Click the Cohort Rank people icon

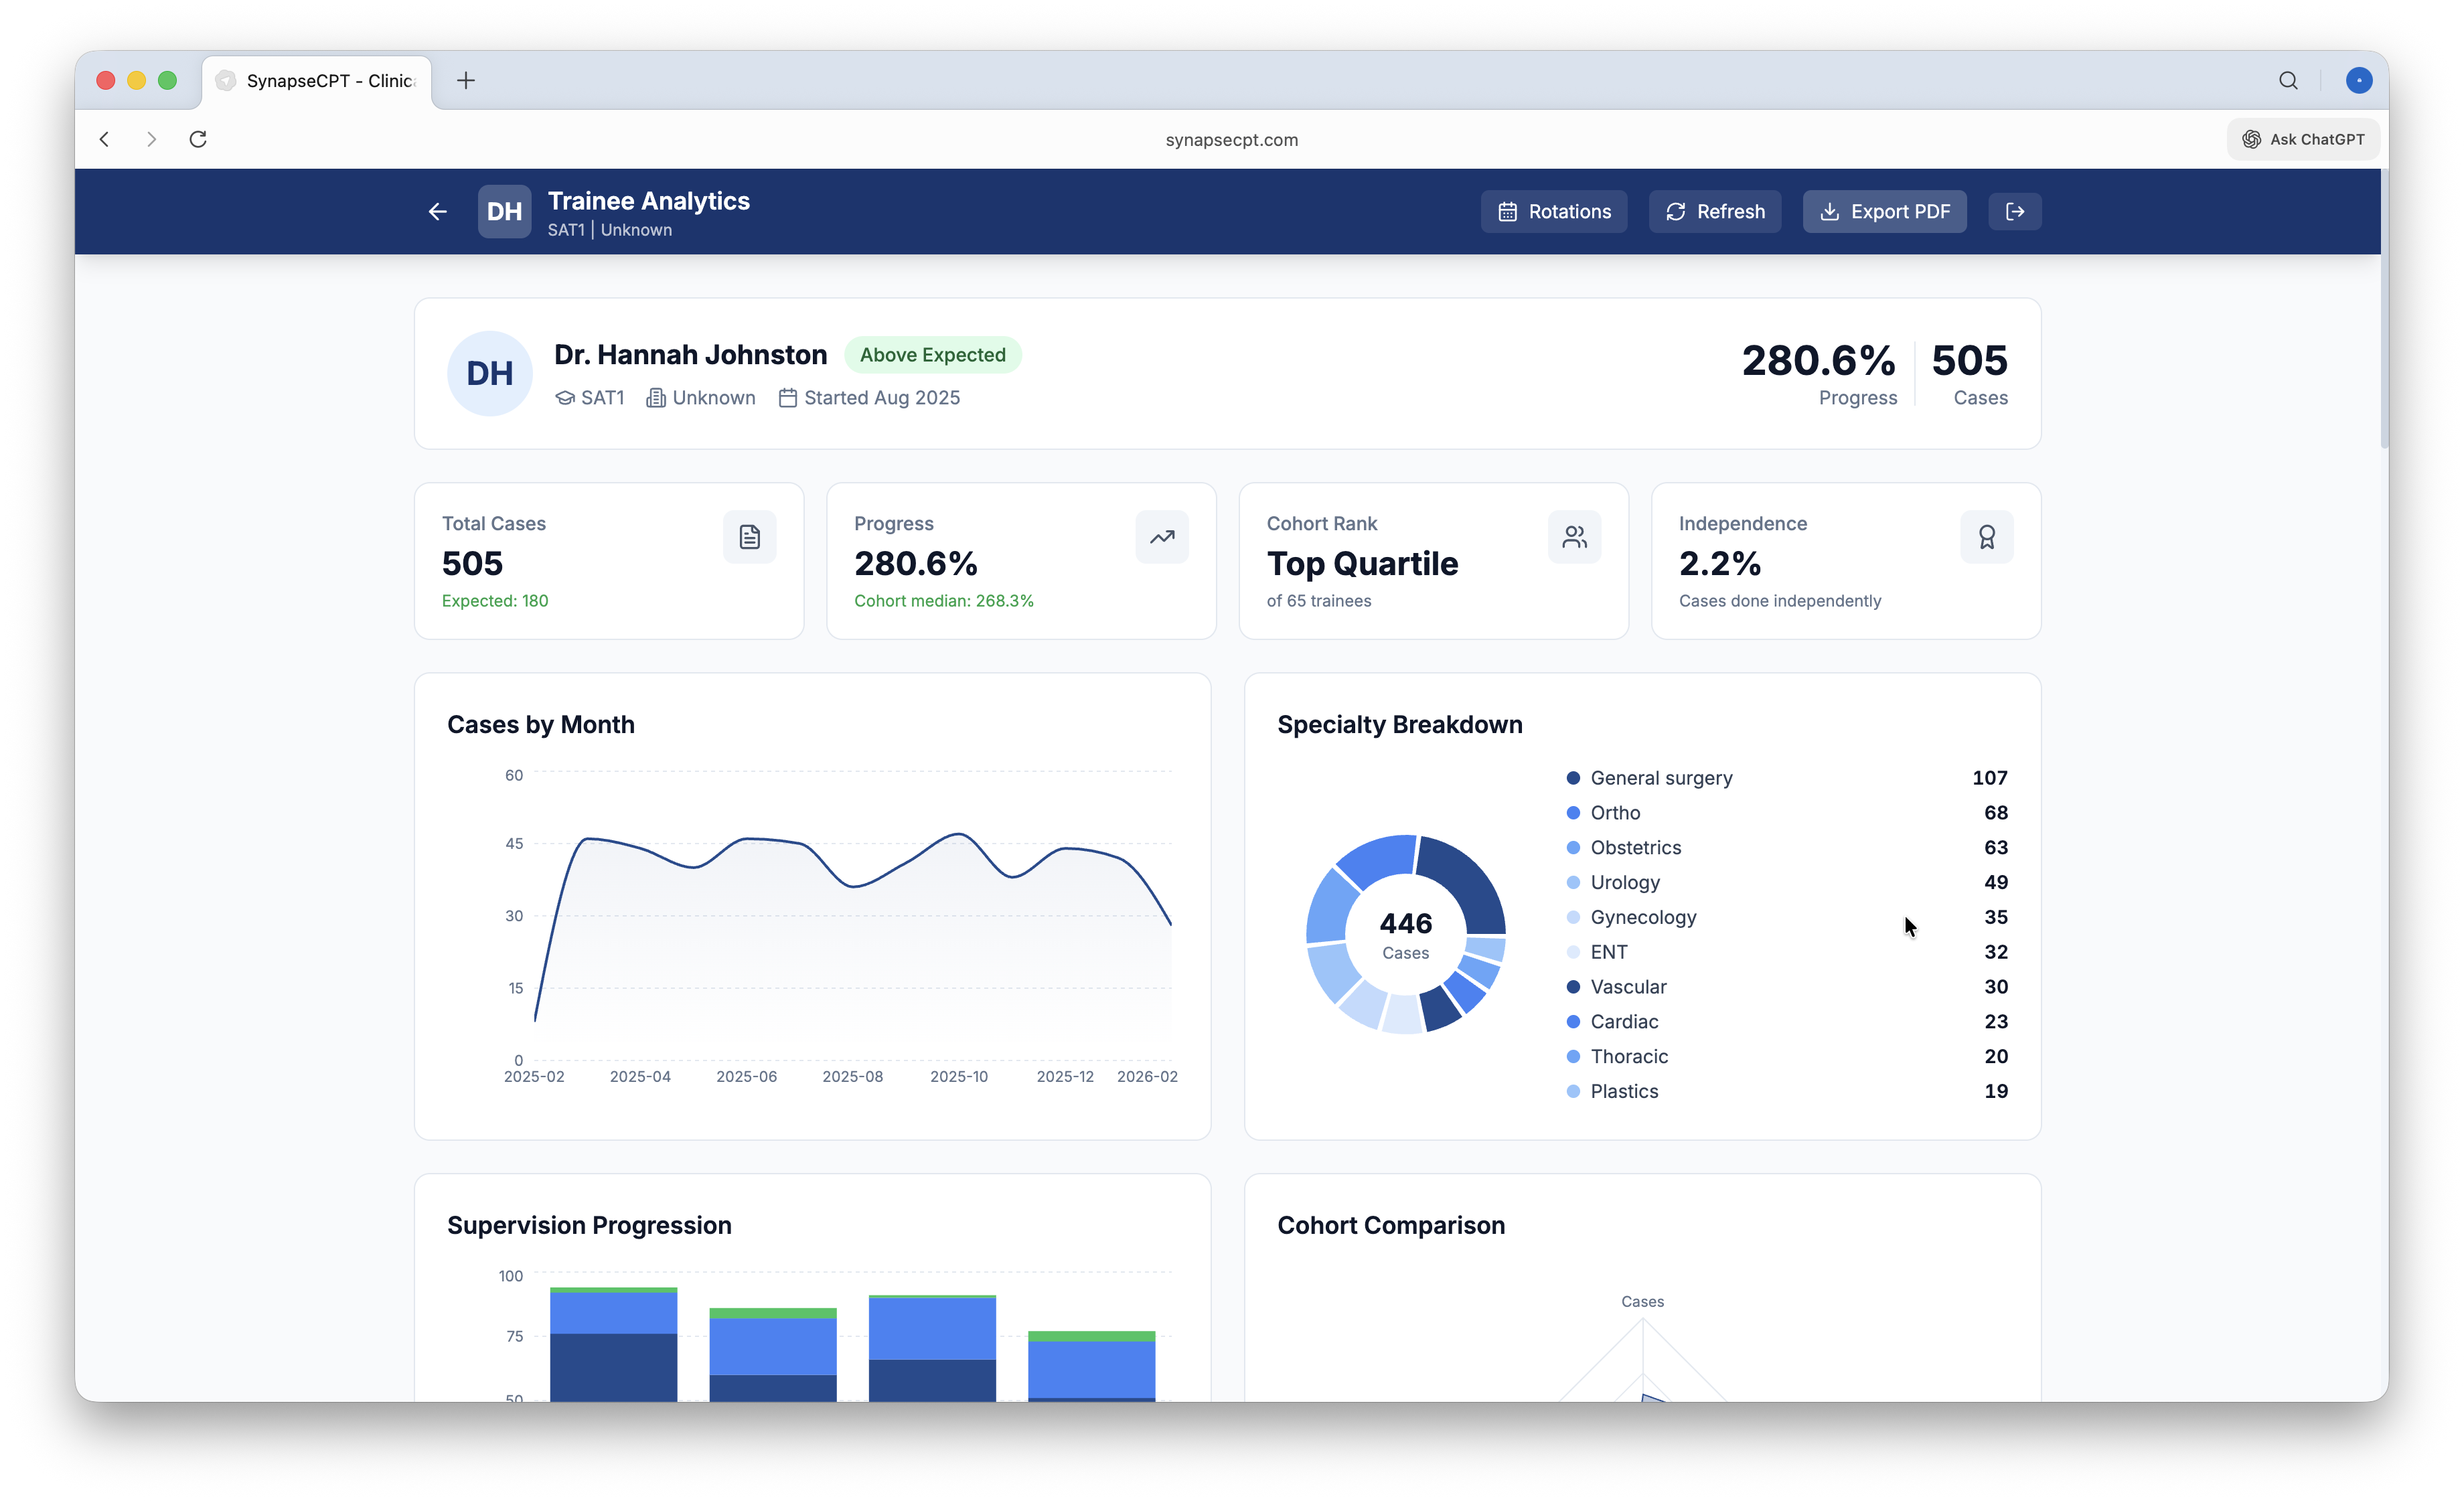[x=1574, y=537]
